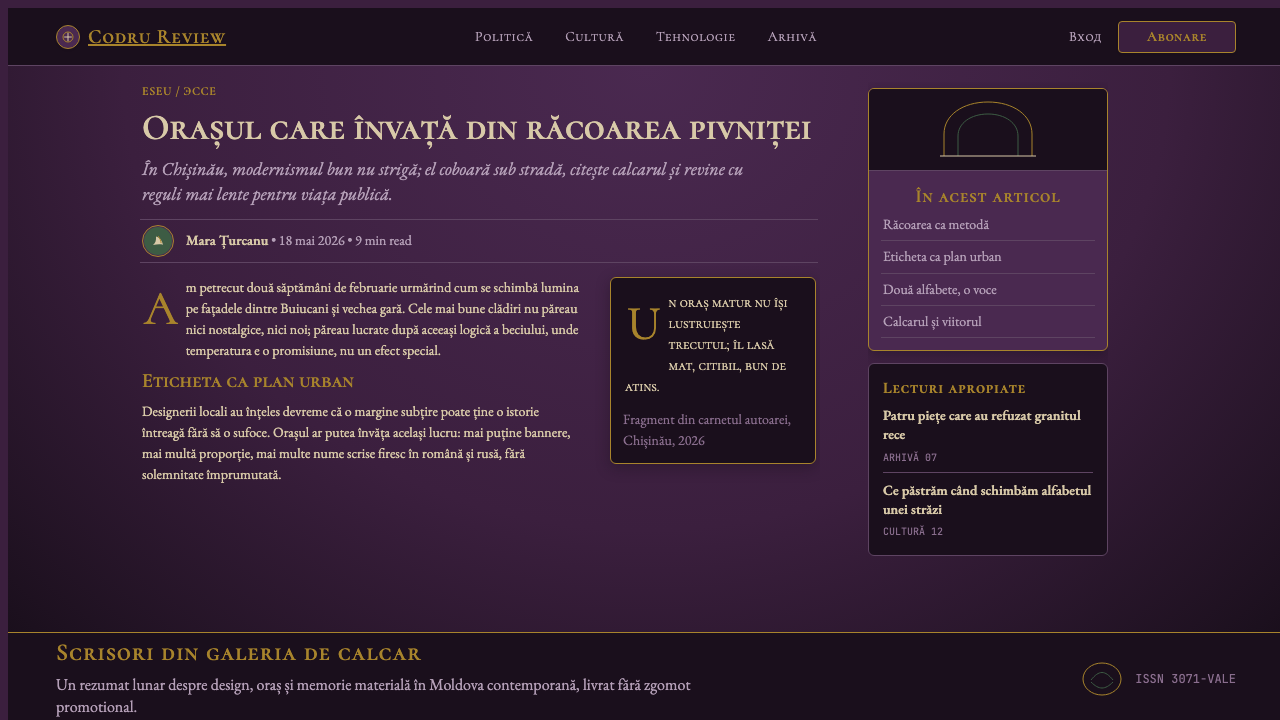Click the ISSN 3071-VALE text
This screenshot has width=1280, height=720.
click(x=1185, y=679)
